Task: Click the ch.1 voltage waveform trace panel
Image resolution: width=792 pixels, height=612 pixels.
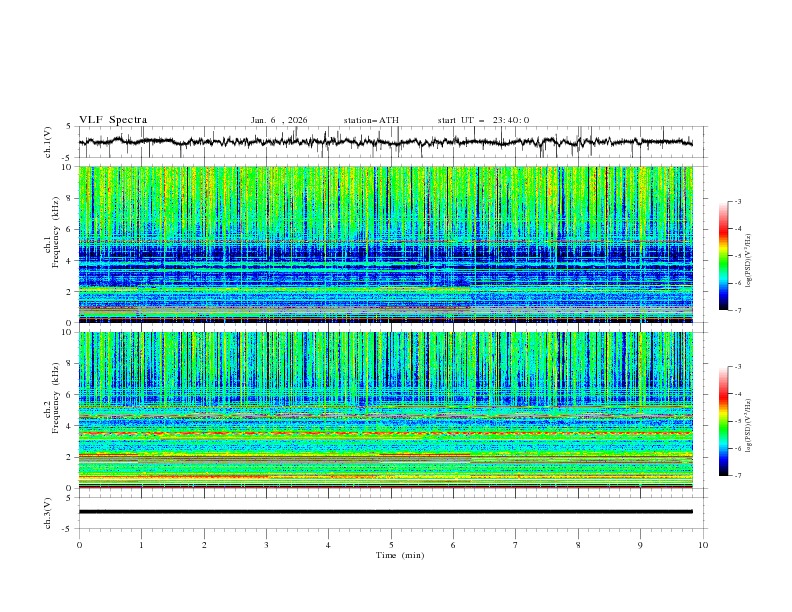Action: point(390,142)
